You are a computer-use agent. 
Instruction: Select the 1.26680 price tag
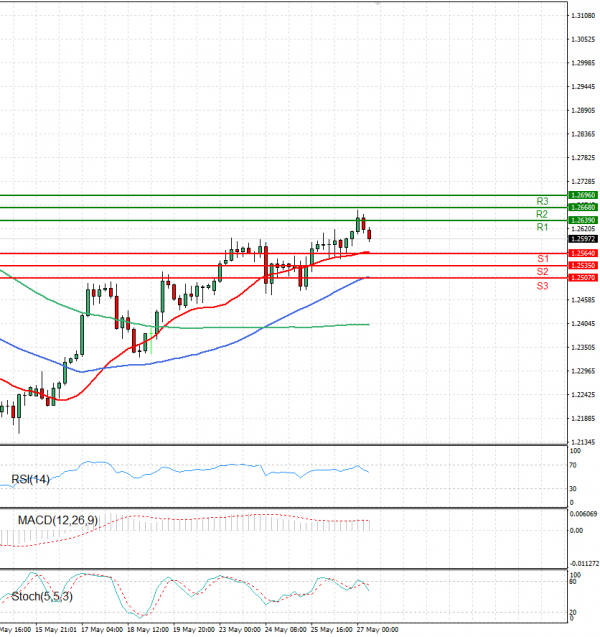click(583, 208)
